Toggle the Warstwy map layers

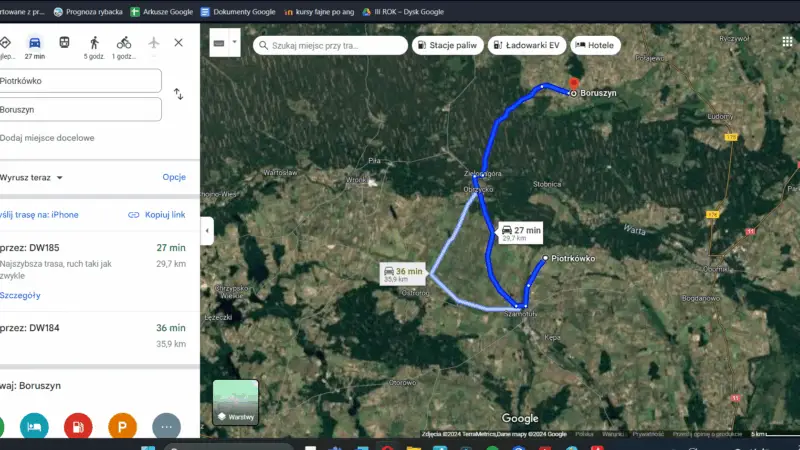[x=235, y=403]
